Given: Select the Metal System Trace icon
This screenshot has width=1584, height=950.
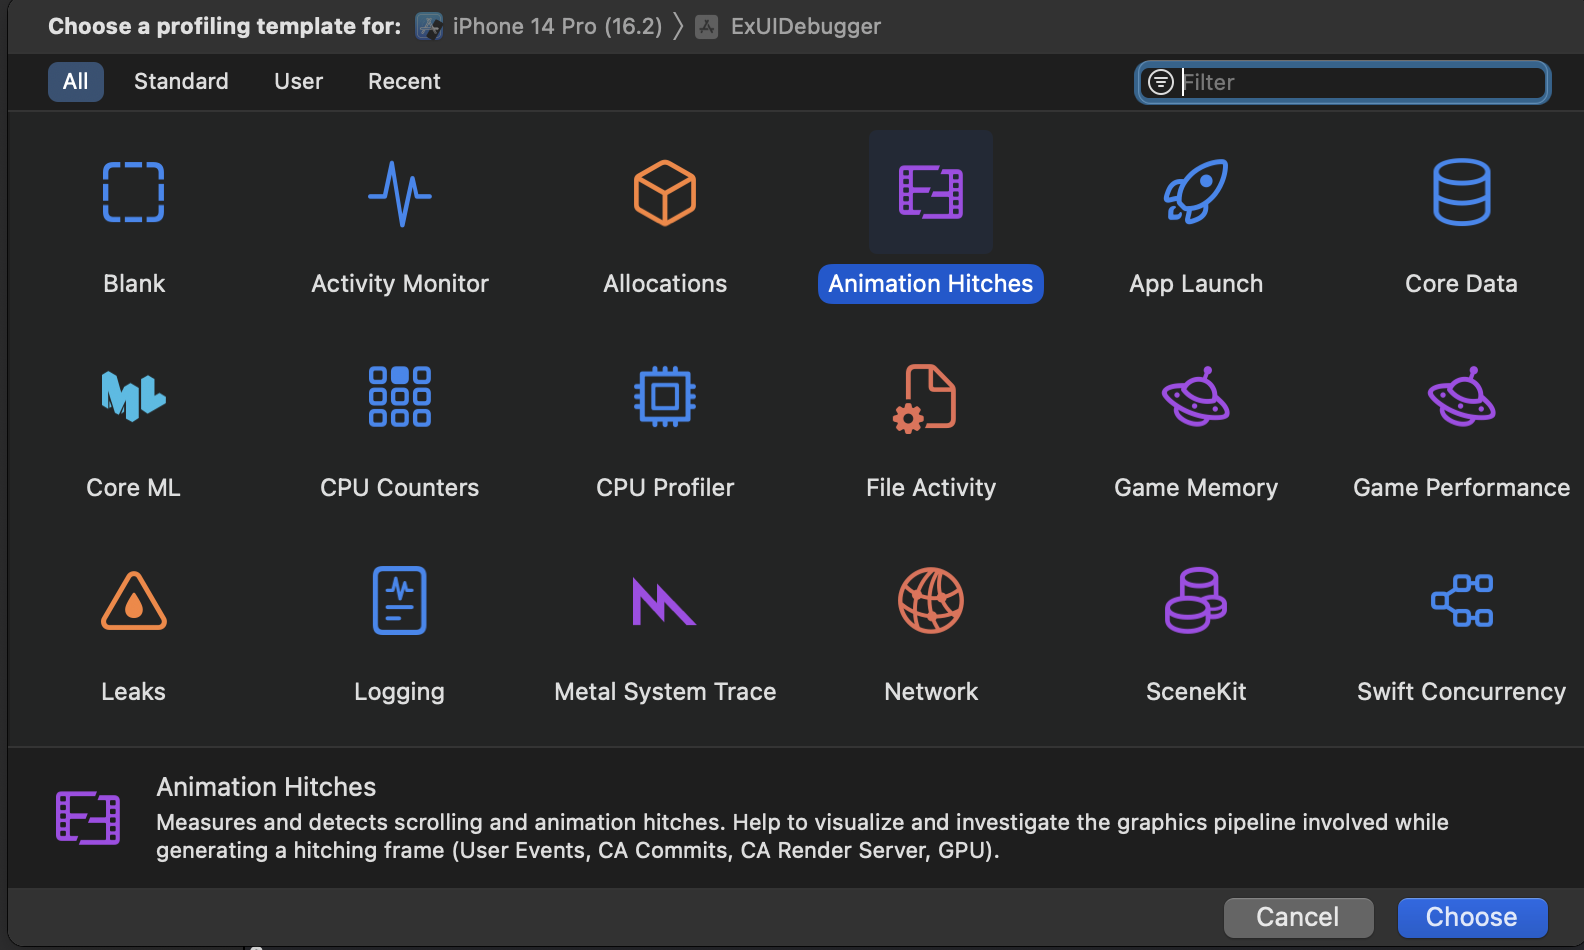Looking at the screenshot, I should click(664, 602).
